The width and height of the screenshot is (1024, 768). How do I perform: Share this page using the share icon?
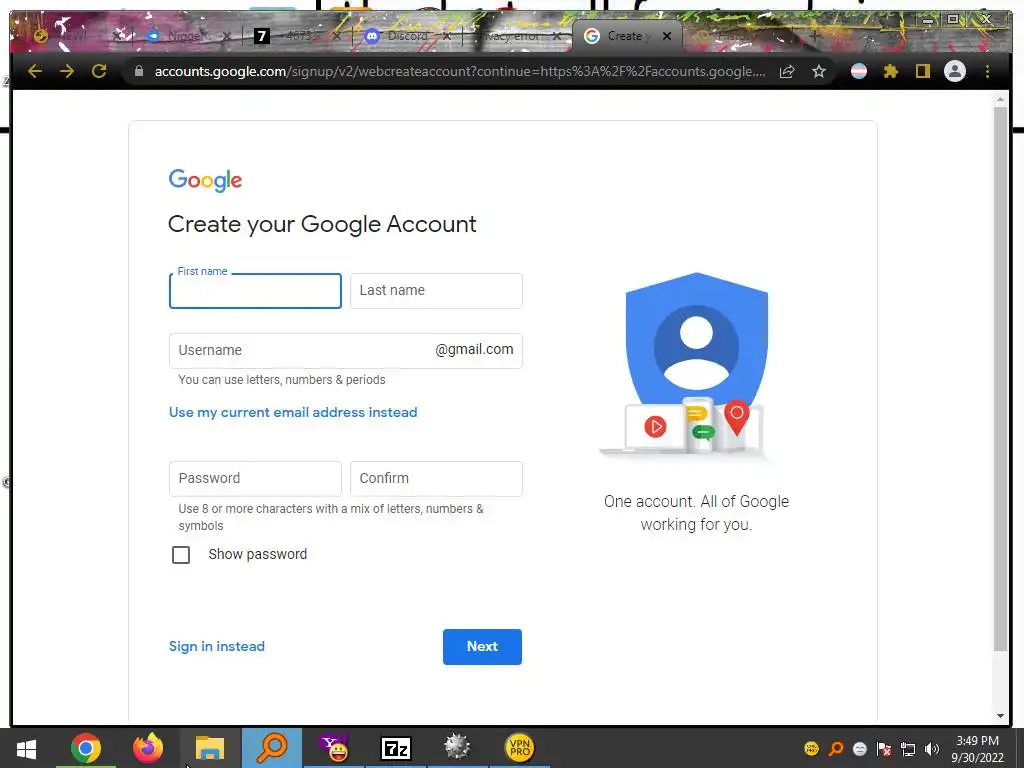787,71
